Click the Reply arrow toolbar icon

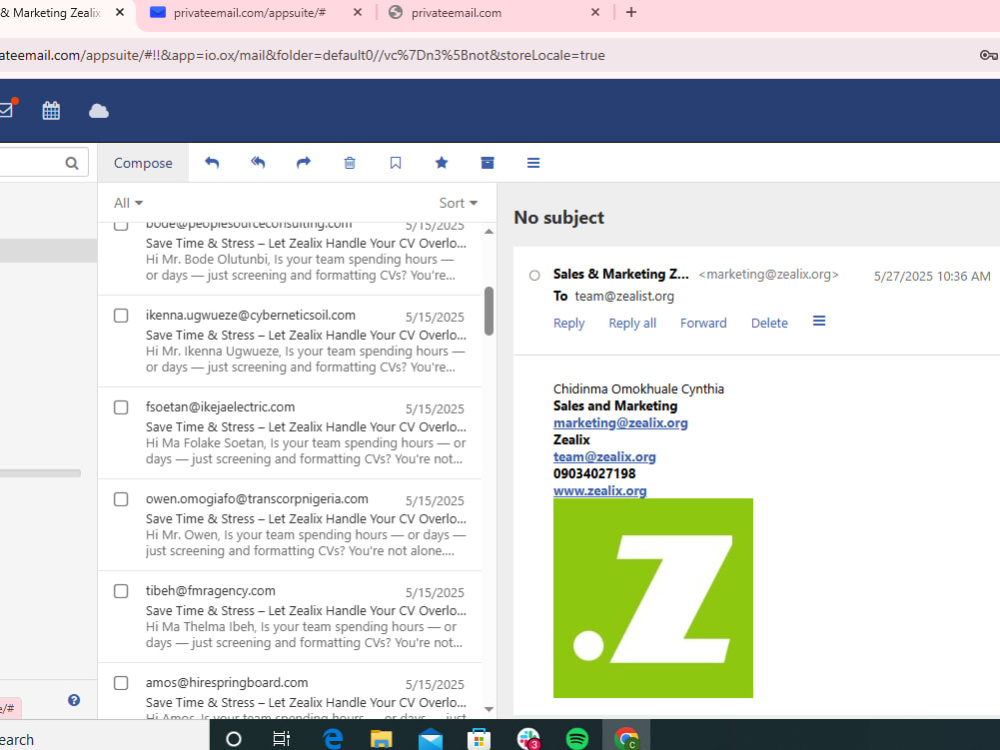pos(212,163)
